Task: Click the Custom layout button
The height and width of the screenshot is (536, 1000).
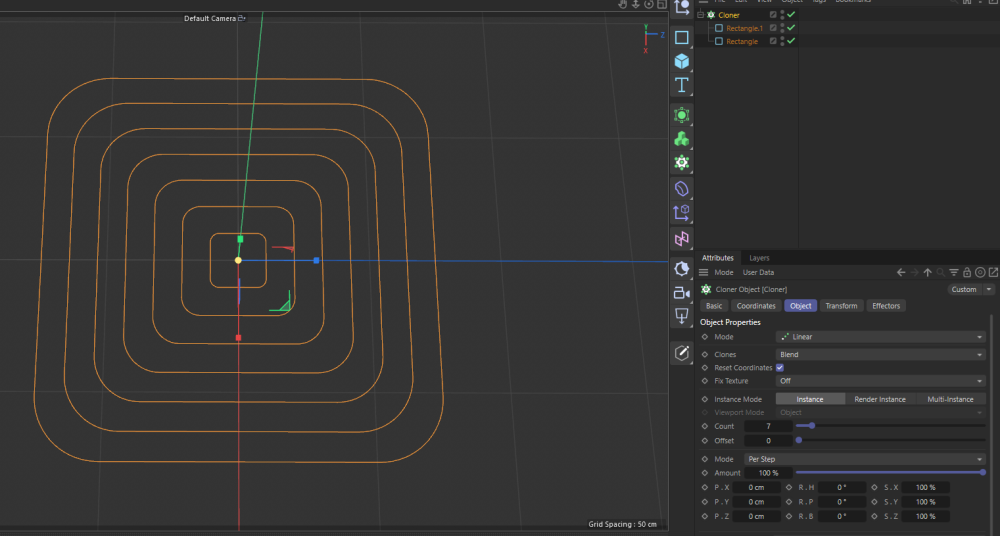Action: pos(964,289)
